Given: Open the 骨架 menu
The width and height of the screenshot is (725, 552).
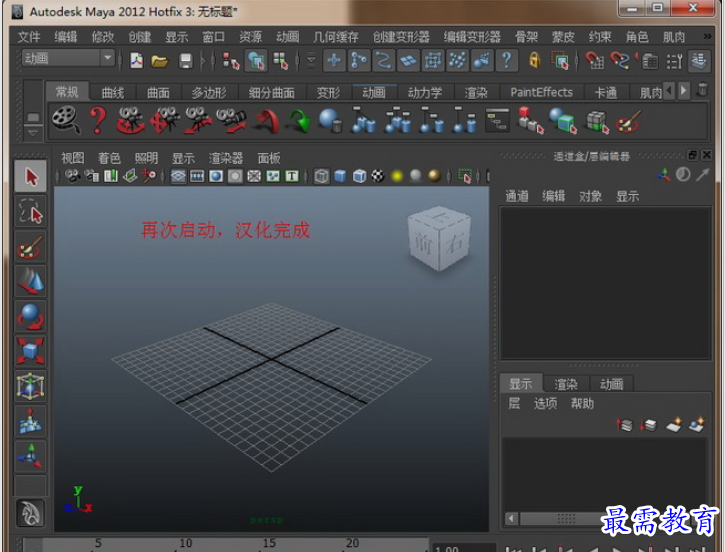Looking at the screenshot, I should (526, 37).
